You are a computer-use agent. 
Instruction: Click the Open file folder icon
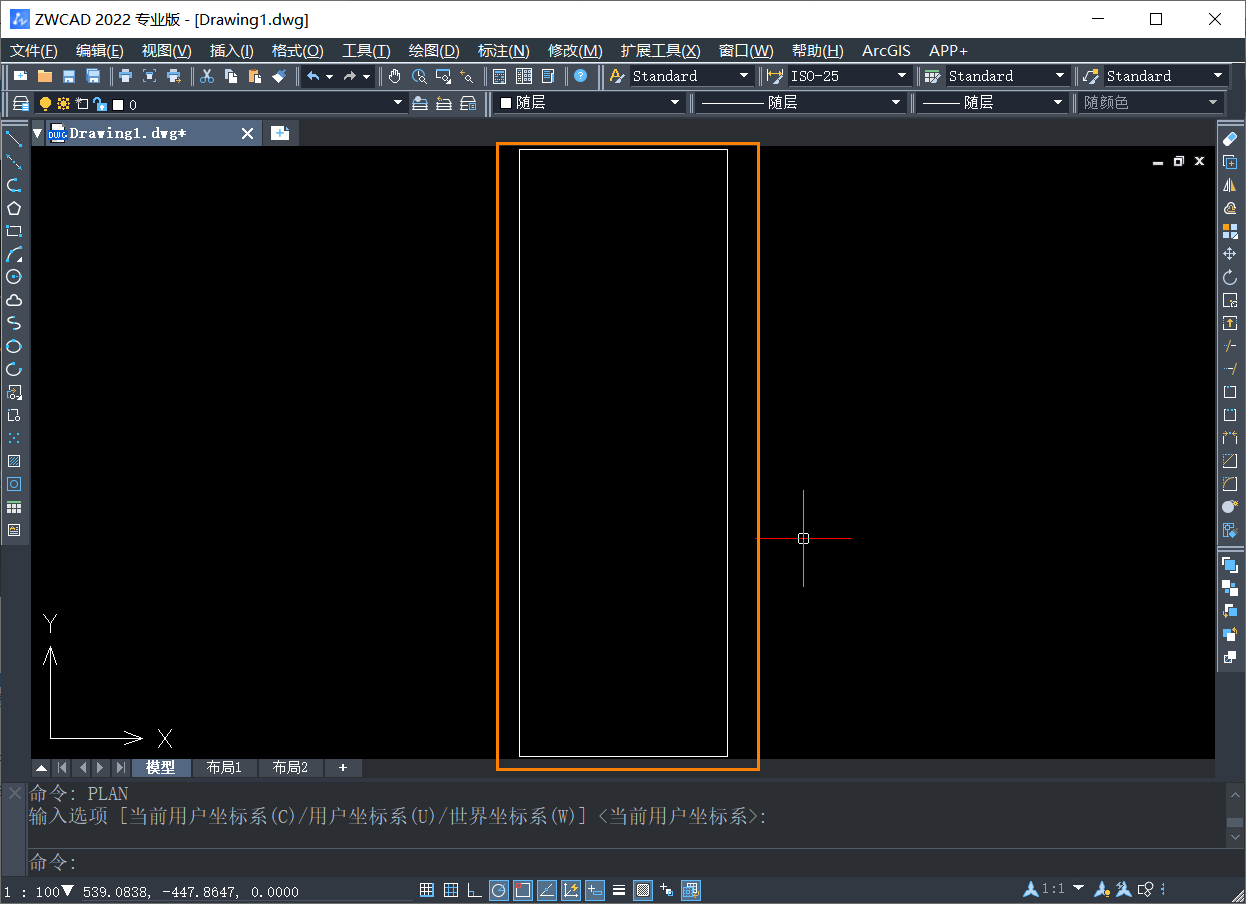tap(45, 76)
